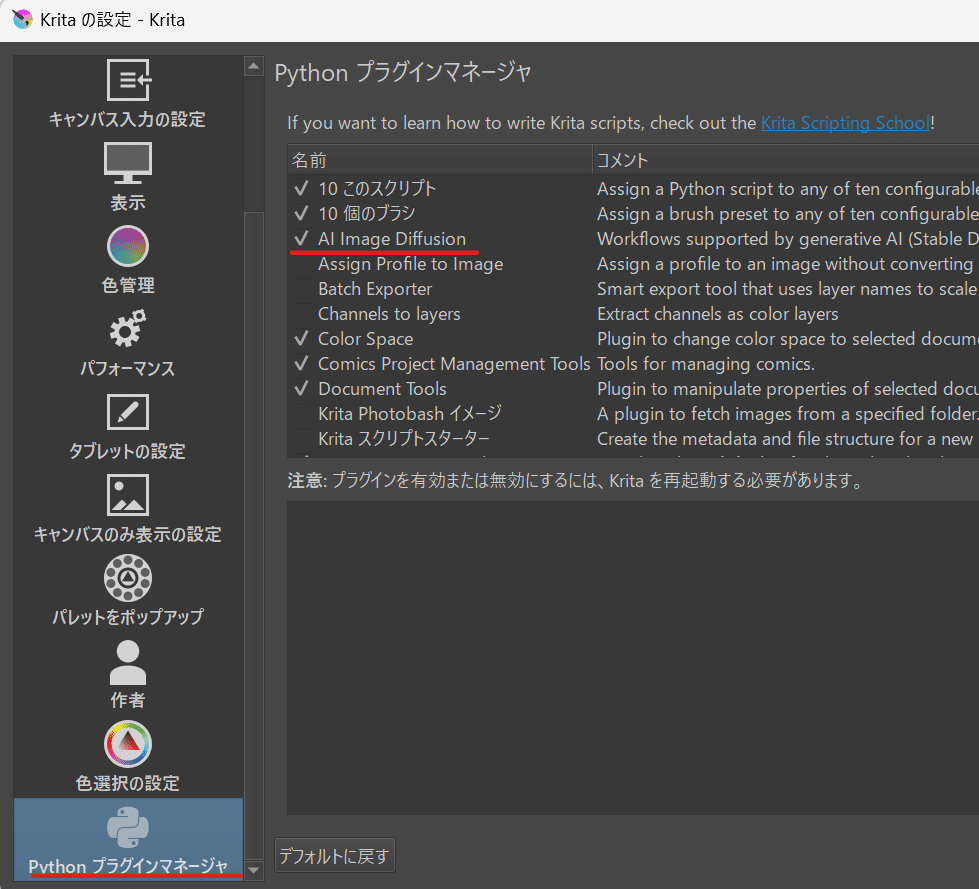979x889 pixels.
Task: Click the デフォルトに戻す button
Action: point(335,855)
